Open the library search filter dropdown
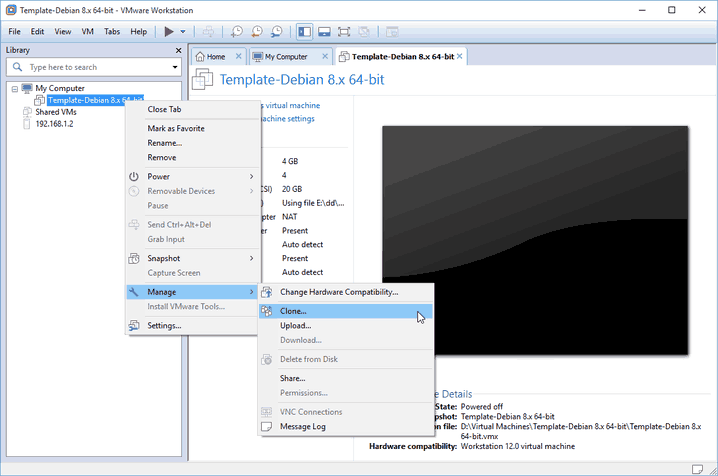This screenshot has width=718, height=476. click(x=174, y=67)
